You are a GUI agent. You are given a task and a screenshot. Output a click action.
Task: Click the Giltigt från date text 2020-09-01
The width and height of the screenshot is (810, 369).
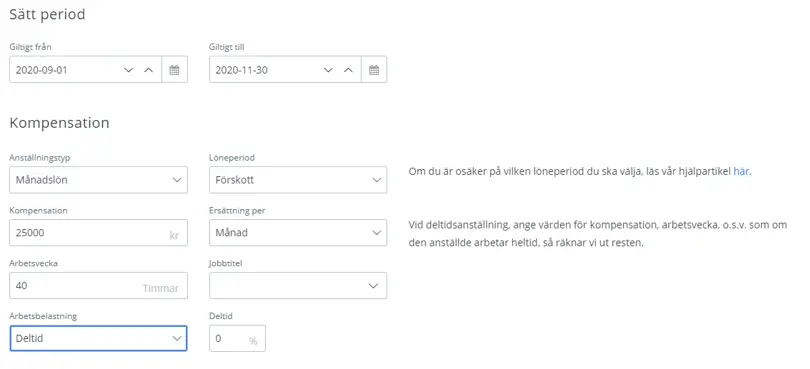pos(41,70)
